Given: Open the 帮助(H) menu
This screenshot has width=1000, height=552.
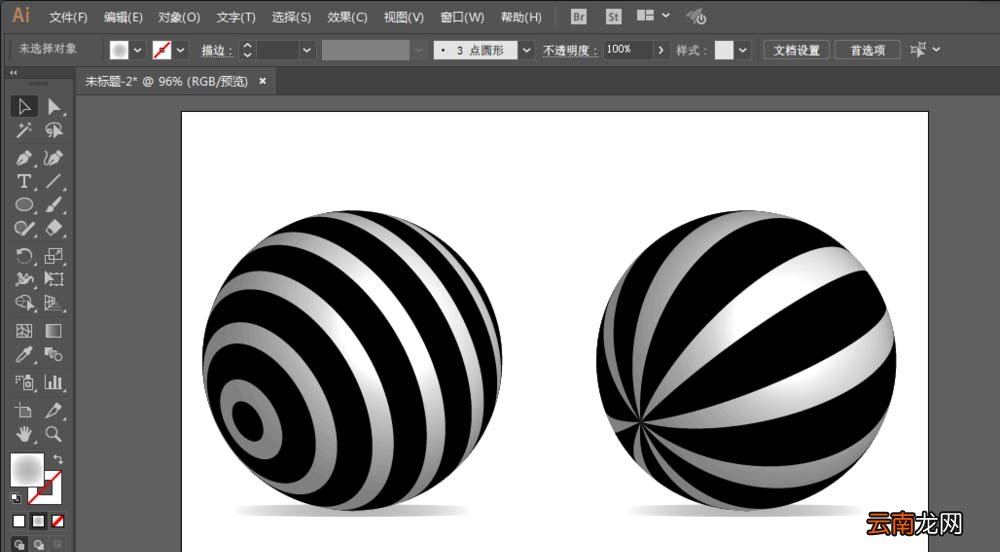Looking at the screenshot, I should click(x=521, y=17).
